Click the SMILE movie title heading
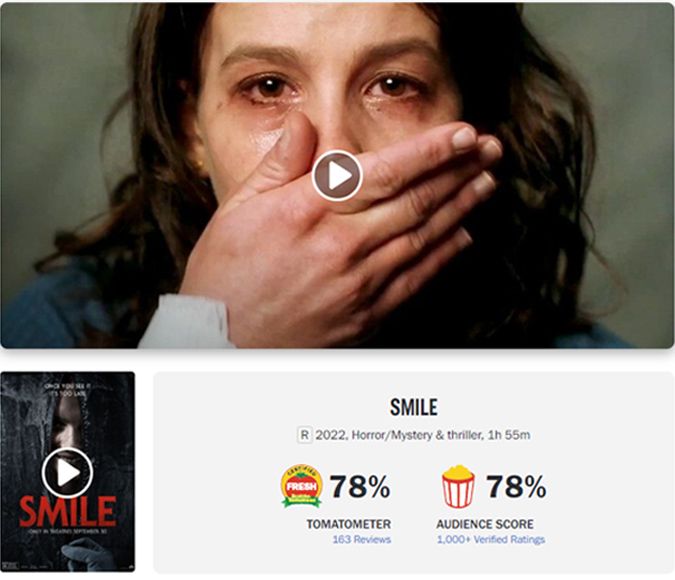 click(x=414, y=407)
